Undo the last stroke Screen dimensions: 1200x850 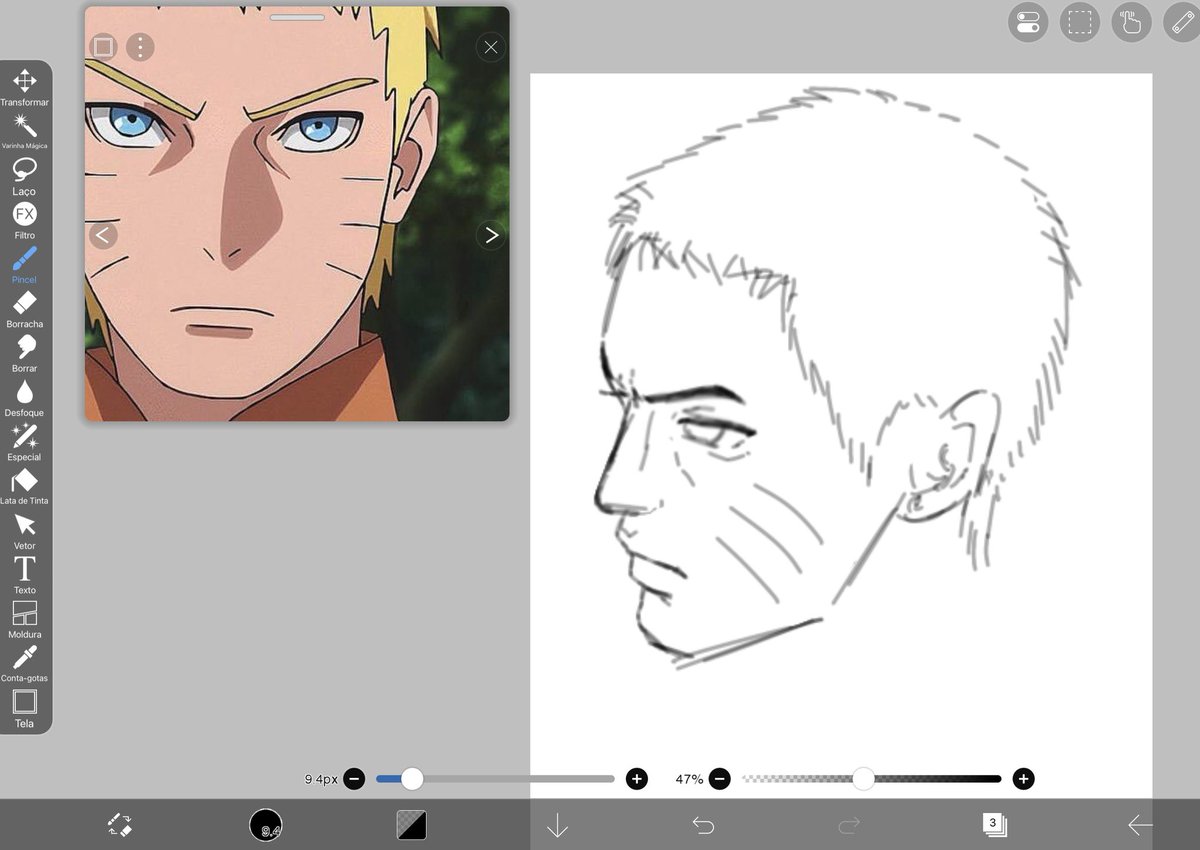[x=703, y=825]
